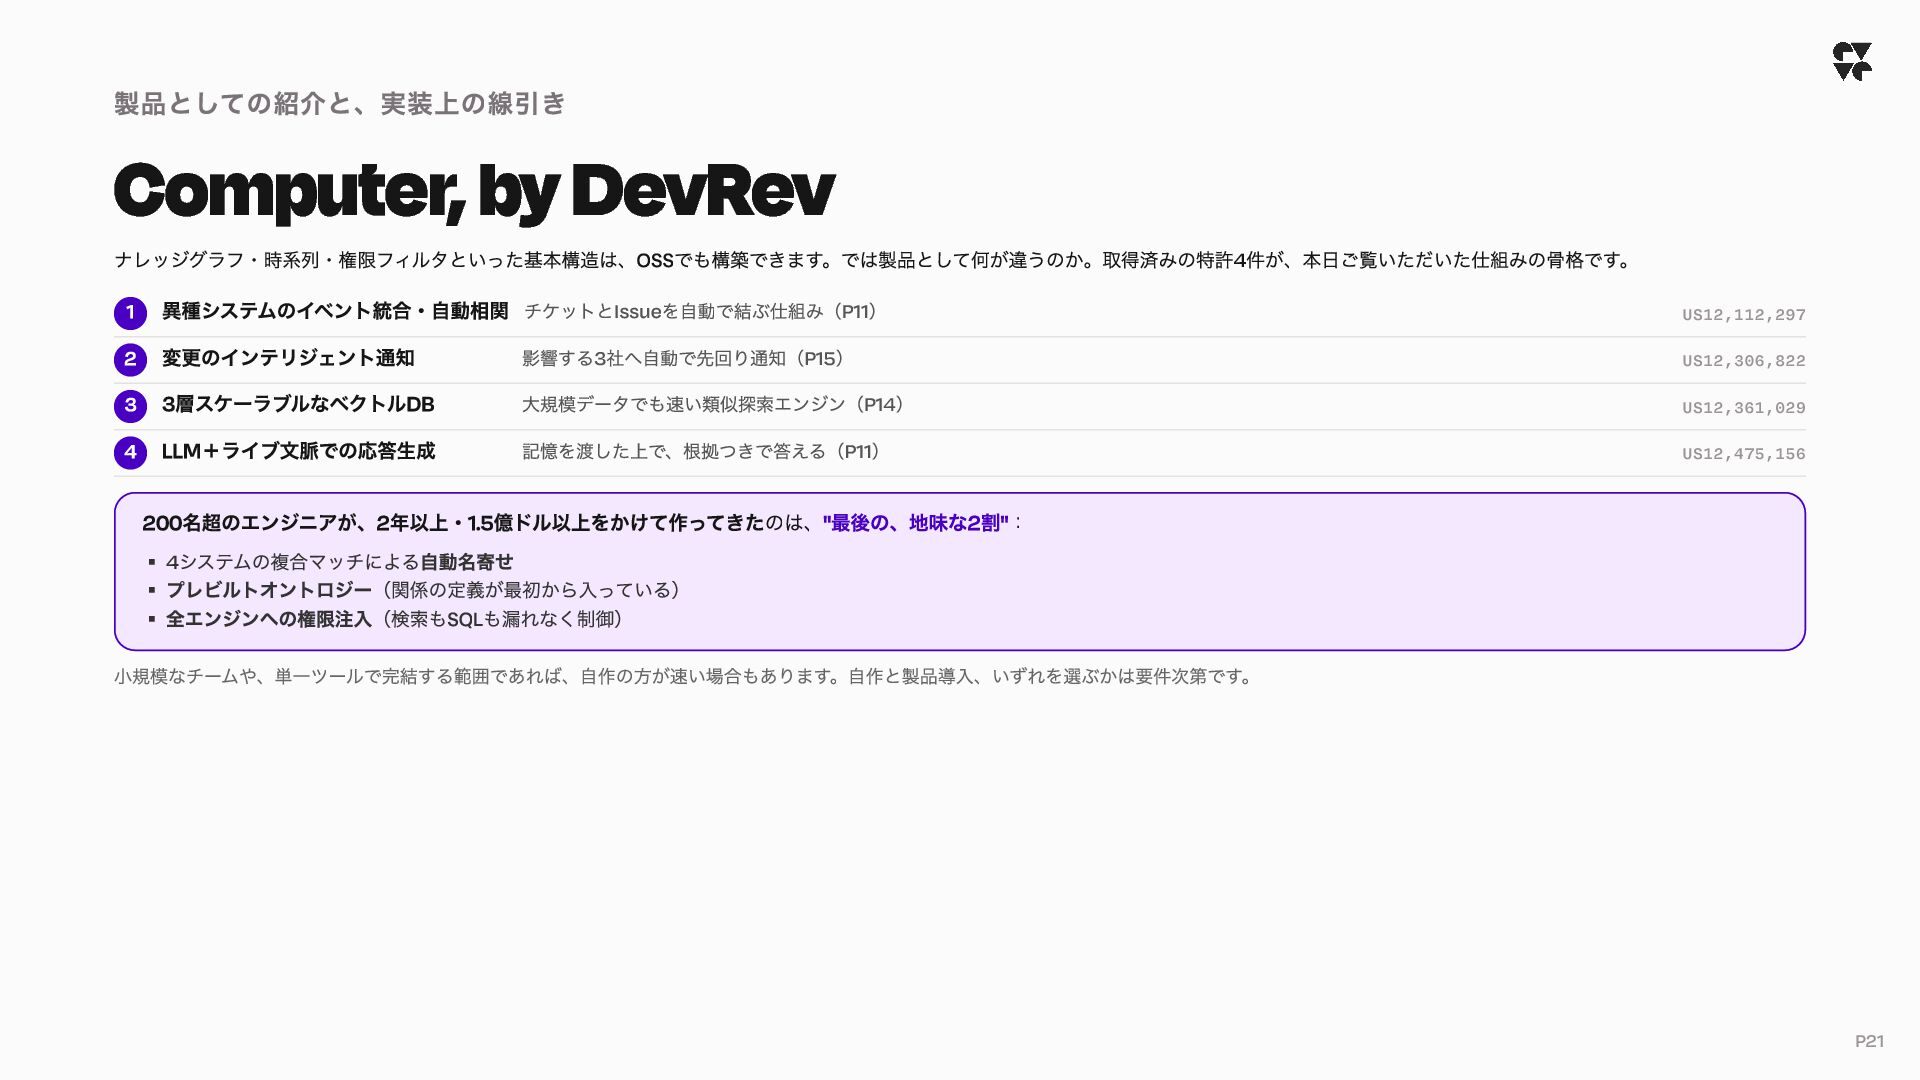1920x1080 pixels.
Task: Click 3層スケーラブルなベクトルDB heading
Action: (298, 404)
